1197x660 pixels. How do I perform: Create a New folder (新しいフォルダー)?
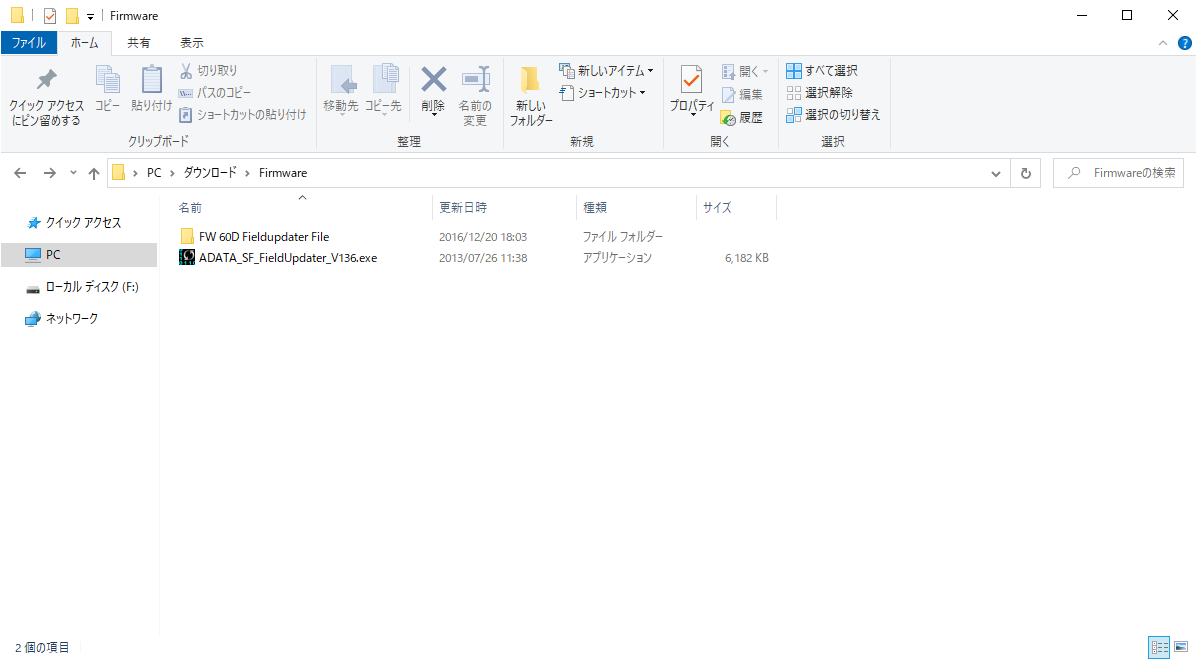point(531,96)
